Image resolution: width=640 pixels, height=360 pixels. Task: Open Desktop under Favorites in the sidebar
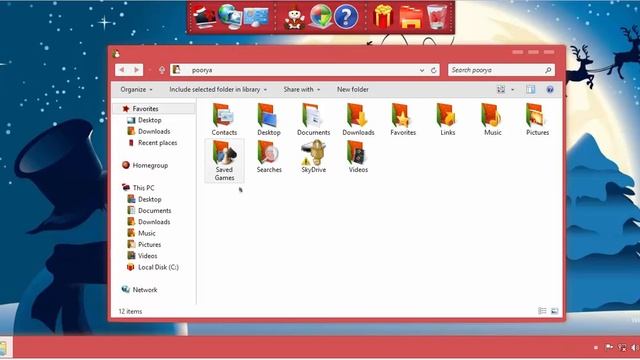click(144, 120)
